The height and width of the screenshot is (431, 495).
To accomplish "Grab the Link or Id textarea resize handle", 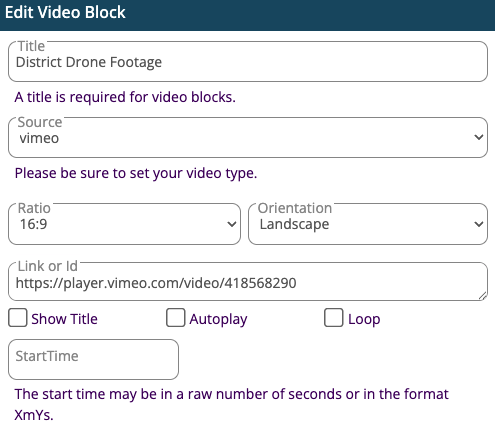I will tap(482, 295).
